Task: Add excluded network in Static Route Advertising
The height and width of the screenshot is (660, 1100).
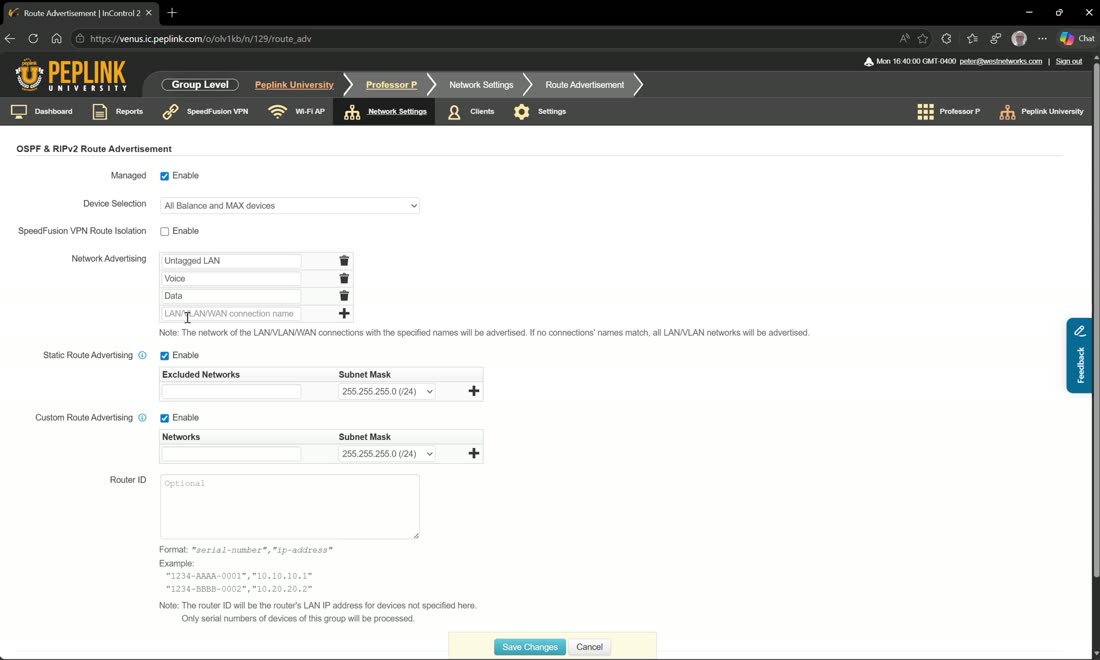Action: [x=474, y=391]
